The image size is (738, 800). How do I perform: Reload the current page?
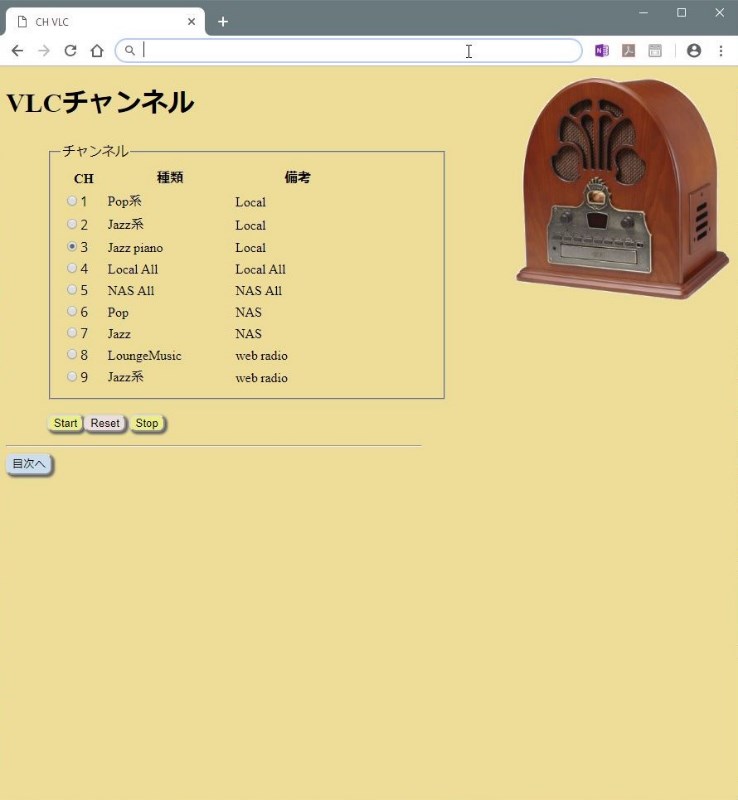(70, 51)
